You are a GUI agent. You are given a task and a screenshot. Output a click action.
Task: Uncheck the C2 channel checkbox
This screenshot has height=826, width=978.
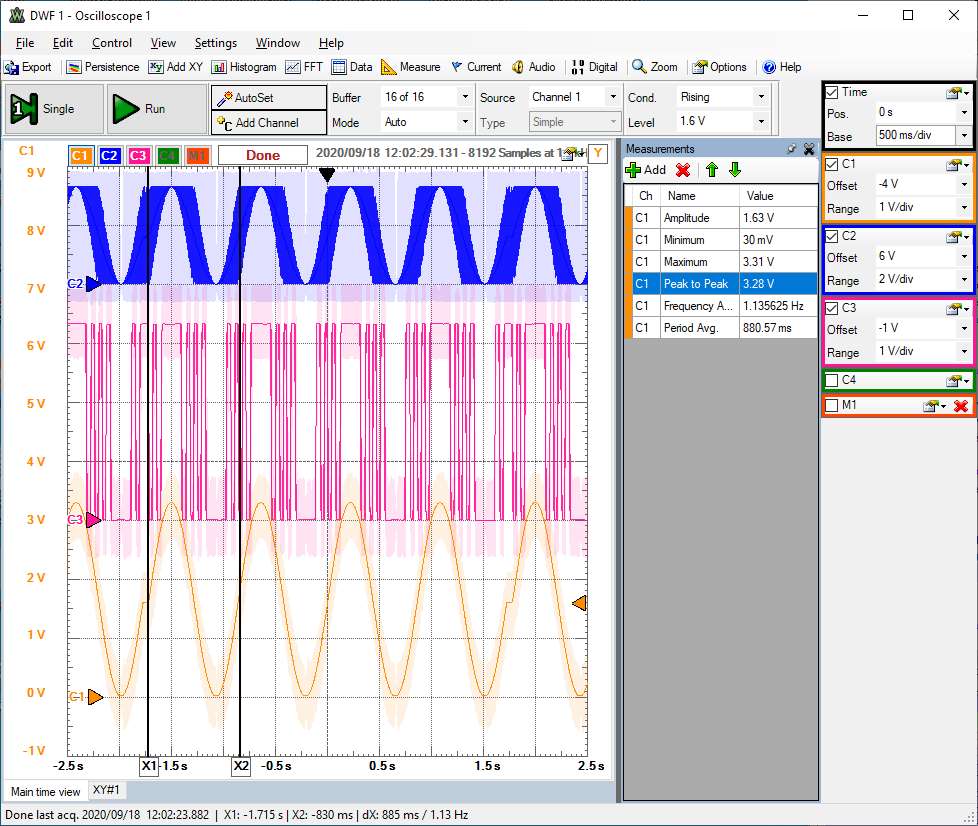(x=832, y=236)
